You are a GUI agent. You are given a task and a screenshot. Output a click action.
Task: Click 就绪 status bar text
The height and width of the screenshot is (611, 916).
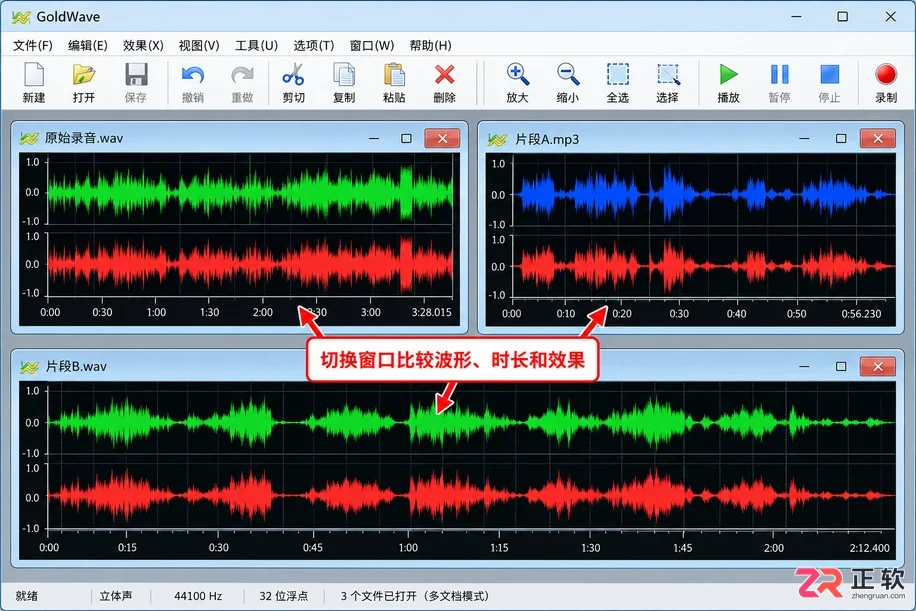[x=27, y=596]
